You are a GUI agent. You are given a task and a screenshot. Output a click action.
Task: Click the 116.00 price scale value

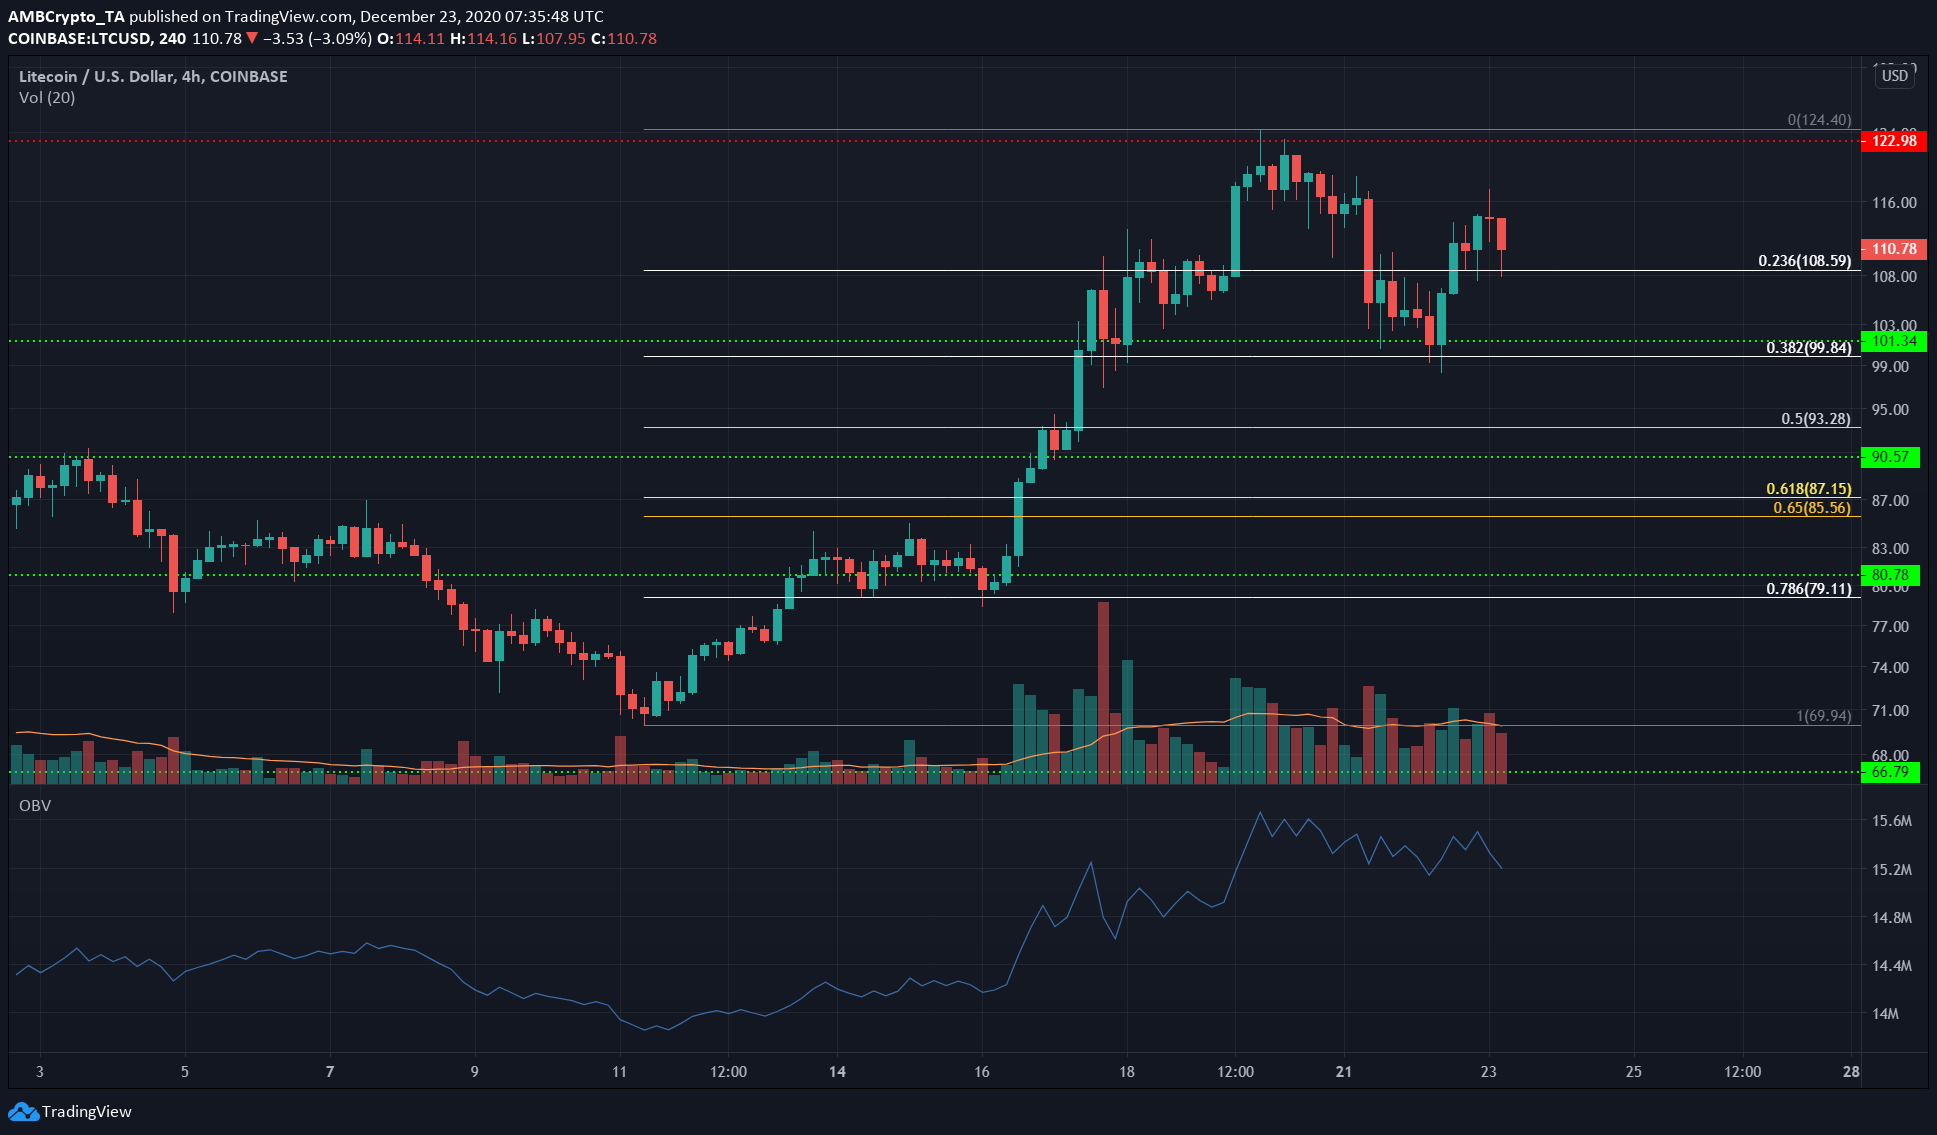(x=1894, y=203)
